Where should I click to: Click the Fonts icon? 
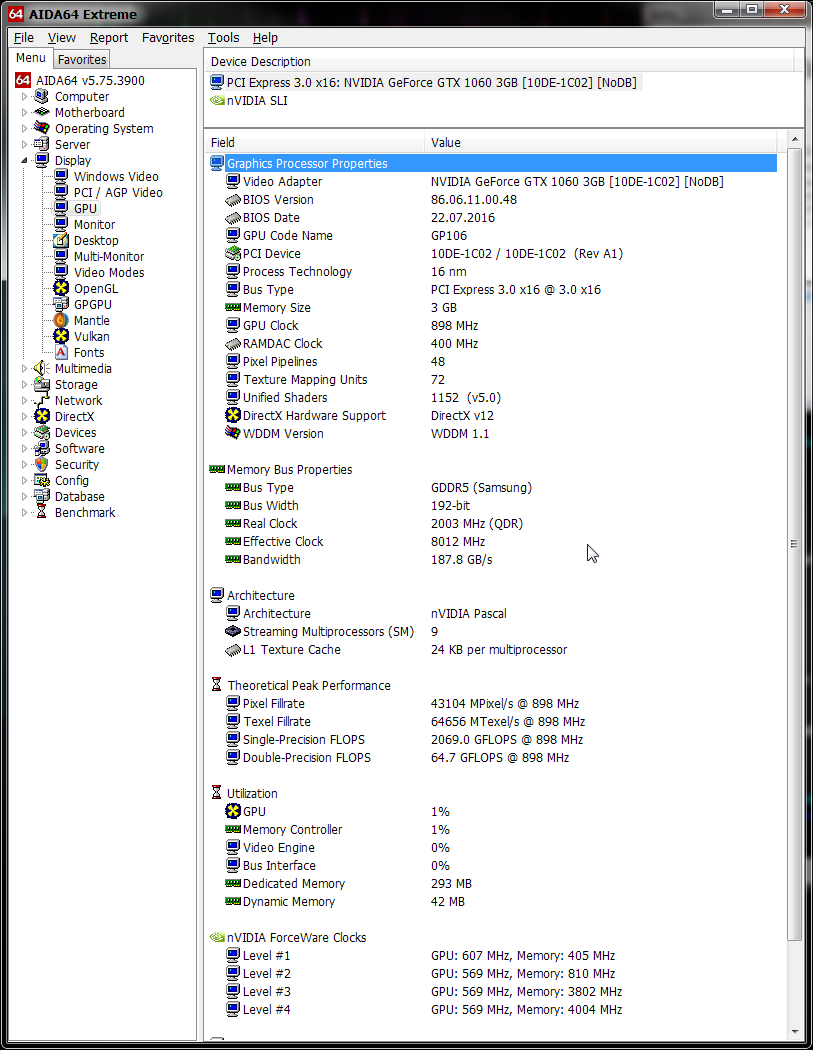pos(61,352)
